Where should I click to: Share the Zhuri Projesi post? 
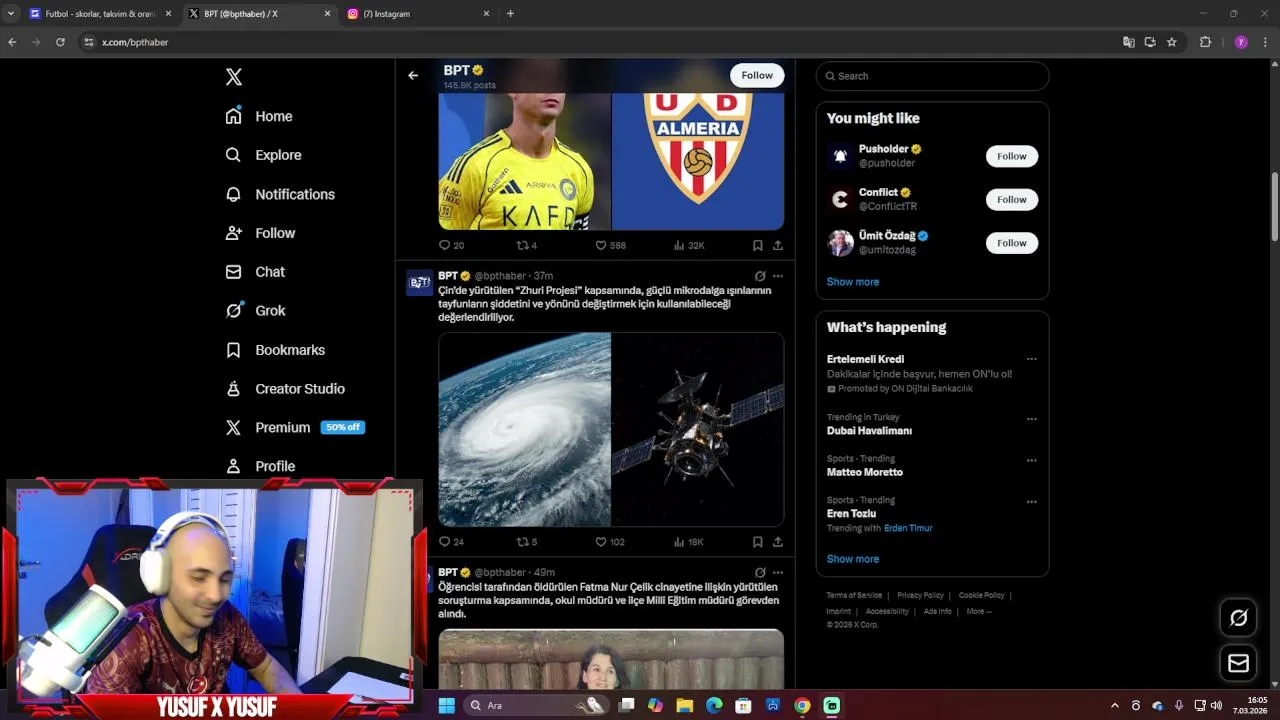click(x=777, y=542)
